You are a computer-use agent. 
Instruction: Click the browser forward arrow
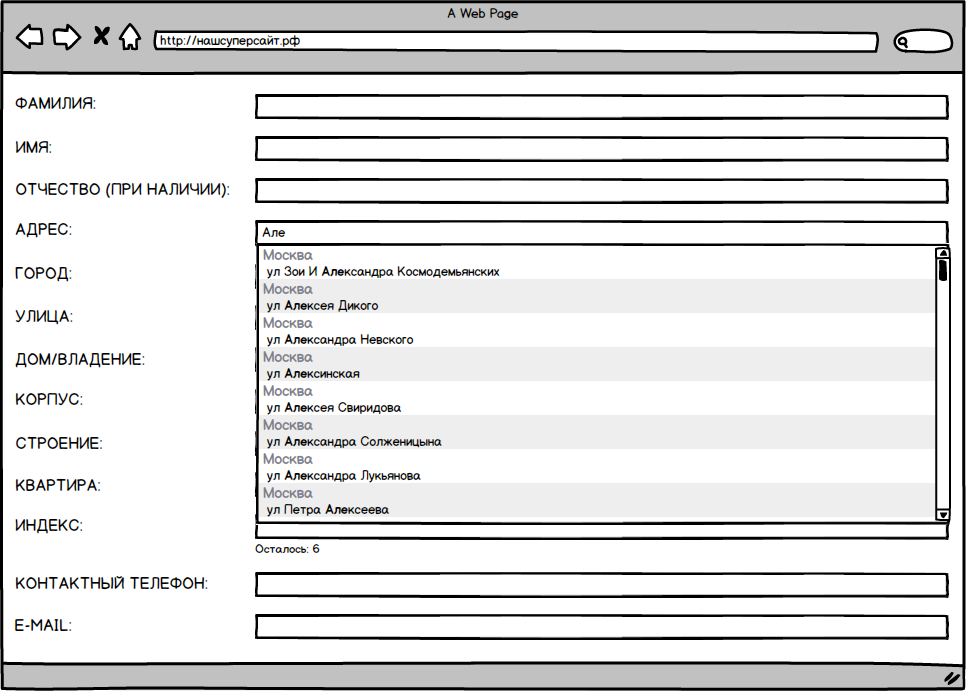click(67, 37)
